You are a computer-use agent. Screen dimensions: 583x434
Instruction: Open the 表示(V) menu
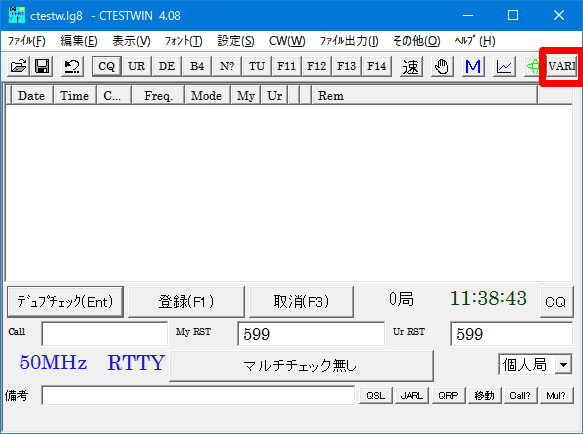coord(131,41)
